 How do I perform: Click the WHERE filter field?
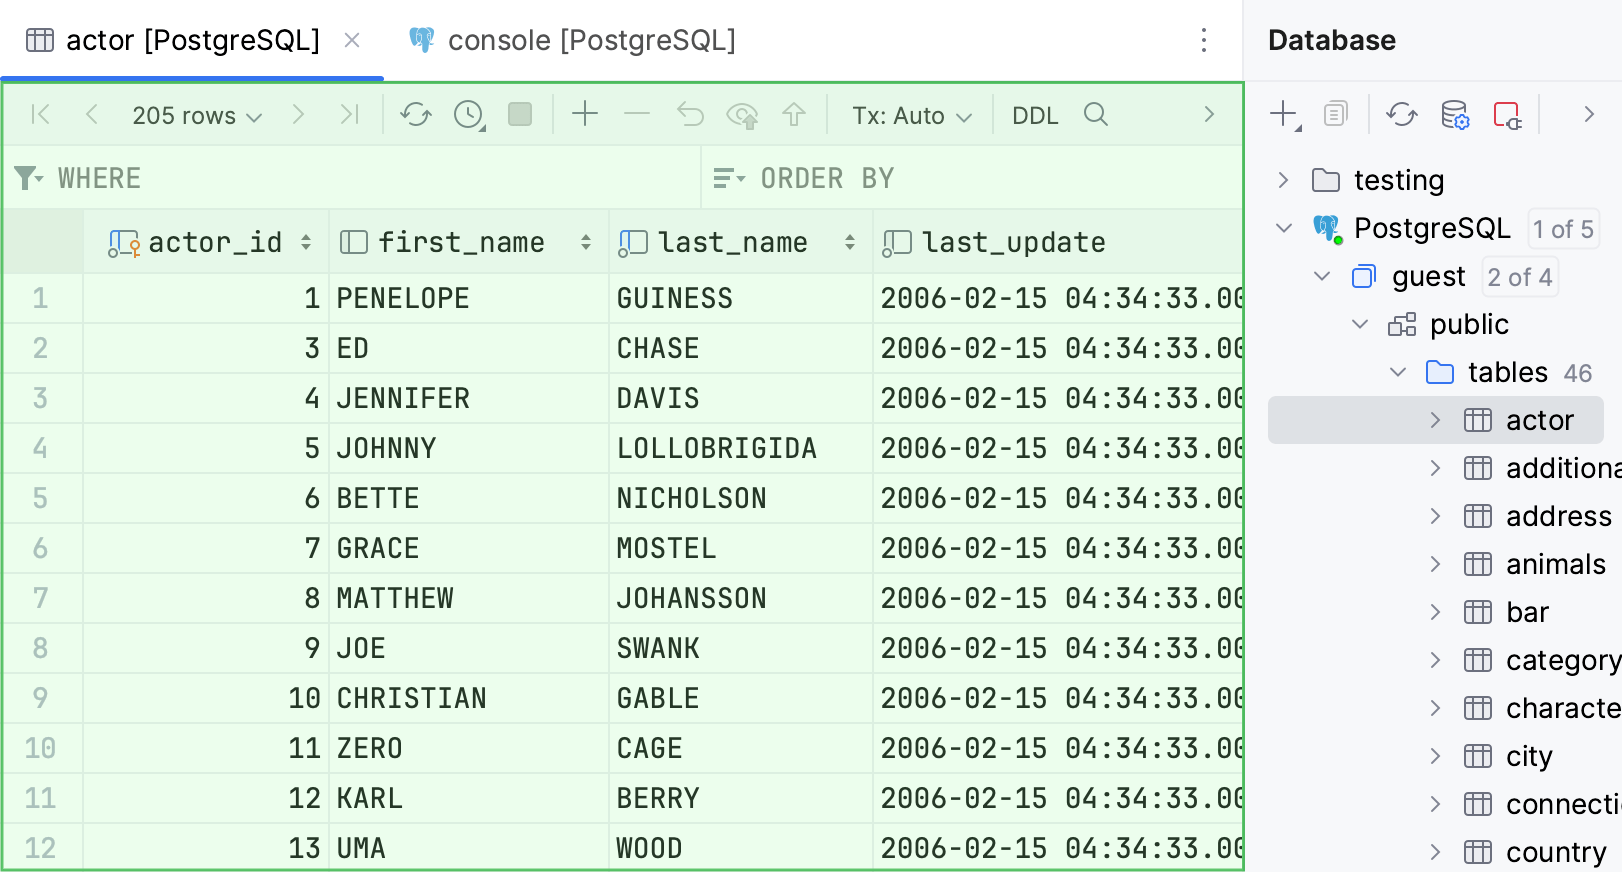[x=300, y=178]
